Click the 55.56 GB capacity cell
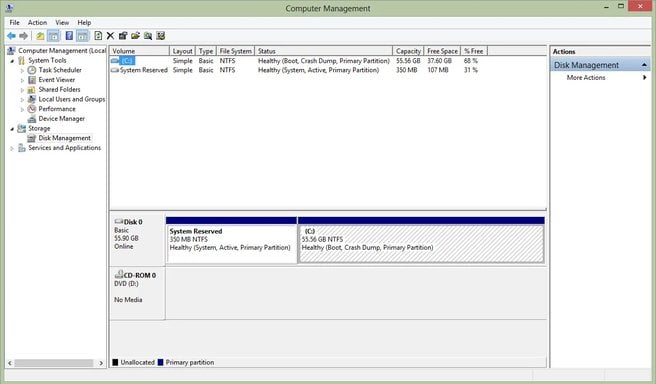 tap(408, 61)
